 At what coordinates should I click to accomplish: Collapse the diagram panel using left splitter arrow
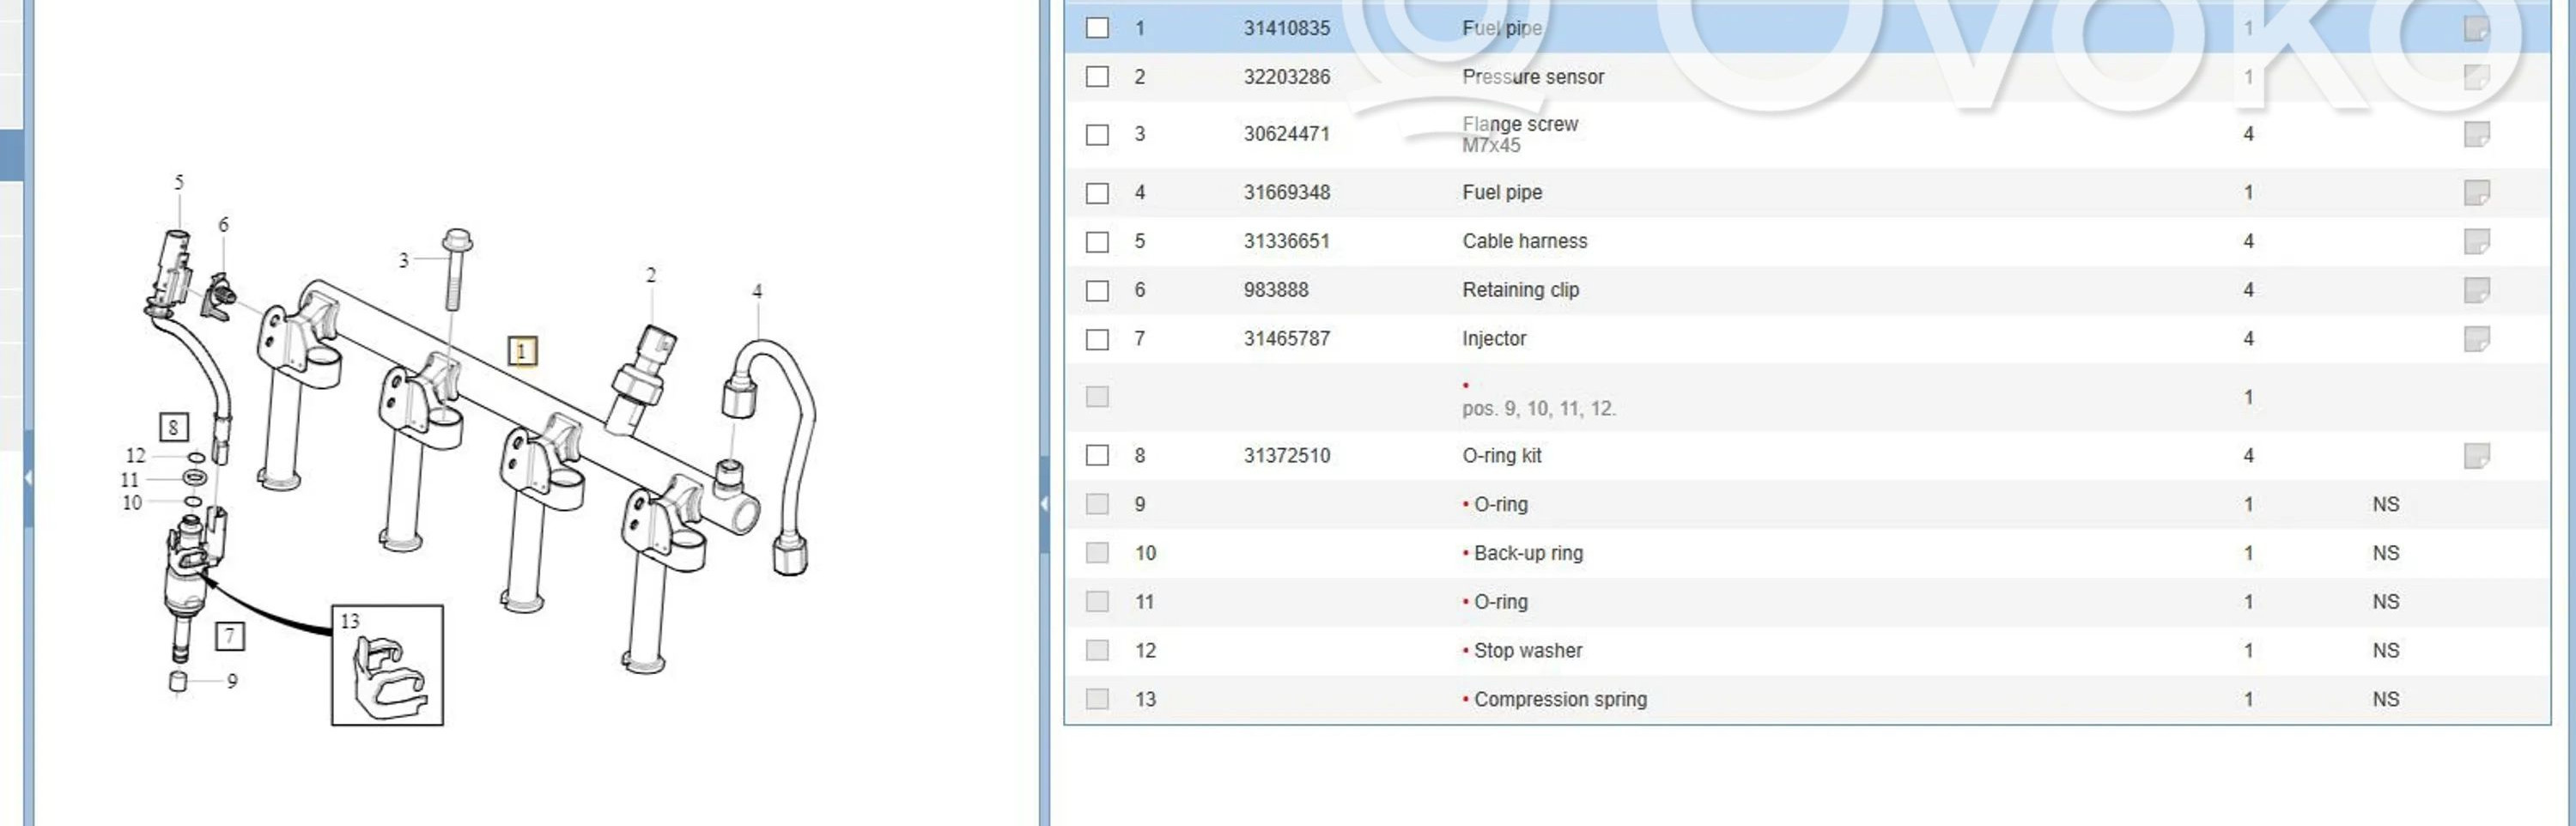coord(28,478)
